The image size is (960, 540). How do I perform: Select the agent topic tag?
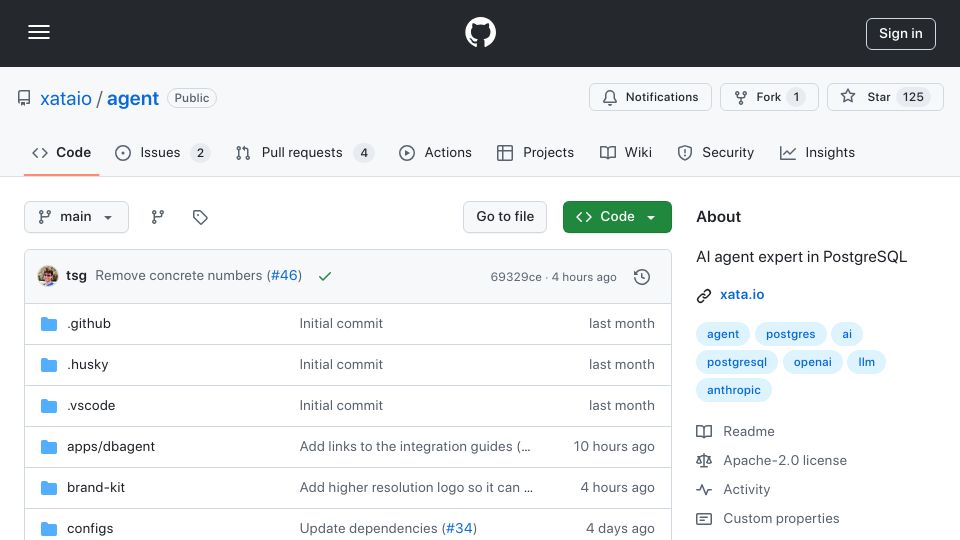(722, 334)
